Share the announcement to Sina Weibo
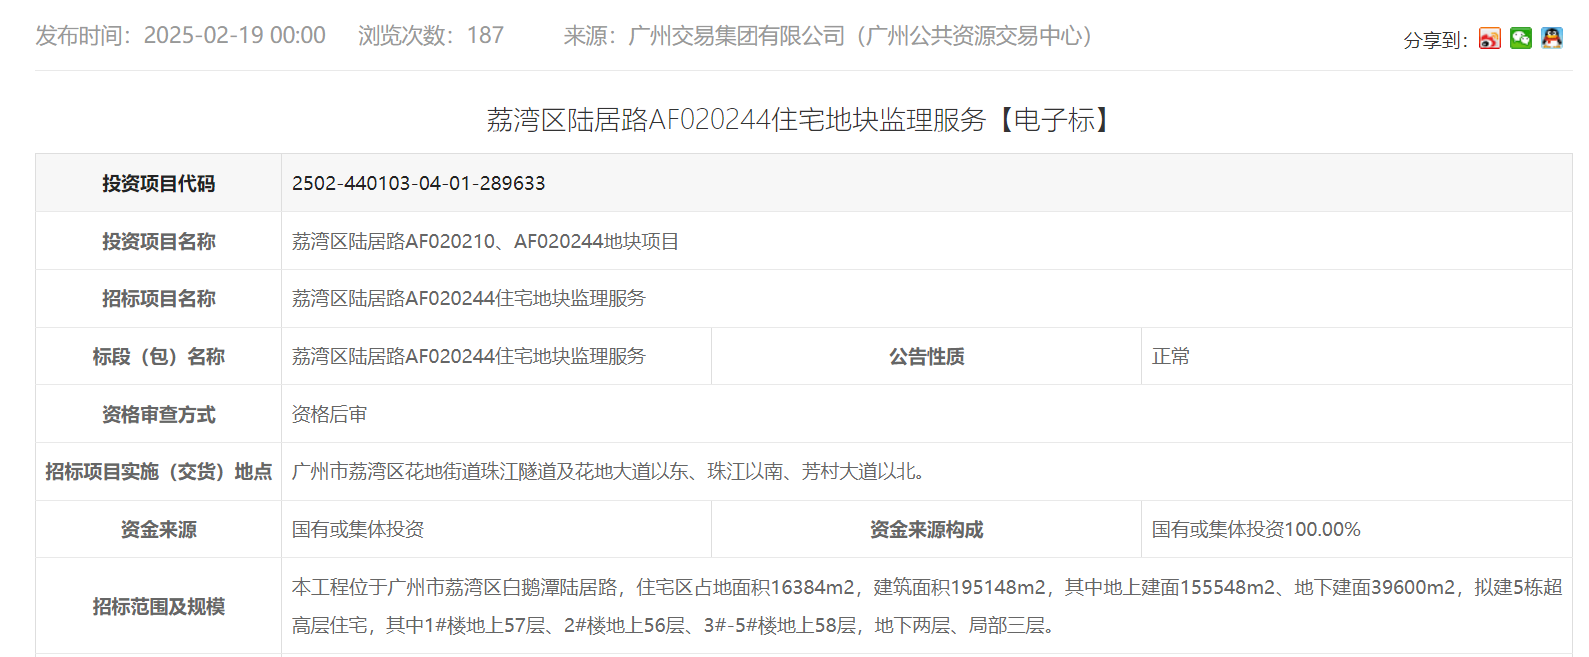Screen dimensions: 1589x657 pyautogui.click(x=1489, y=39)
